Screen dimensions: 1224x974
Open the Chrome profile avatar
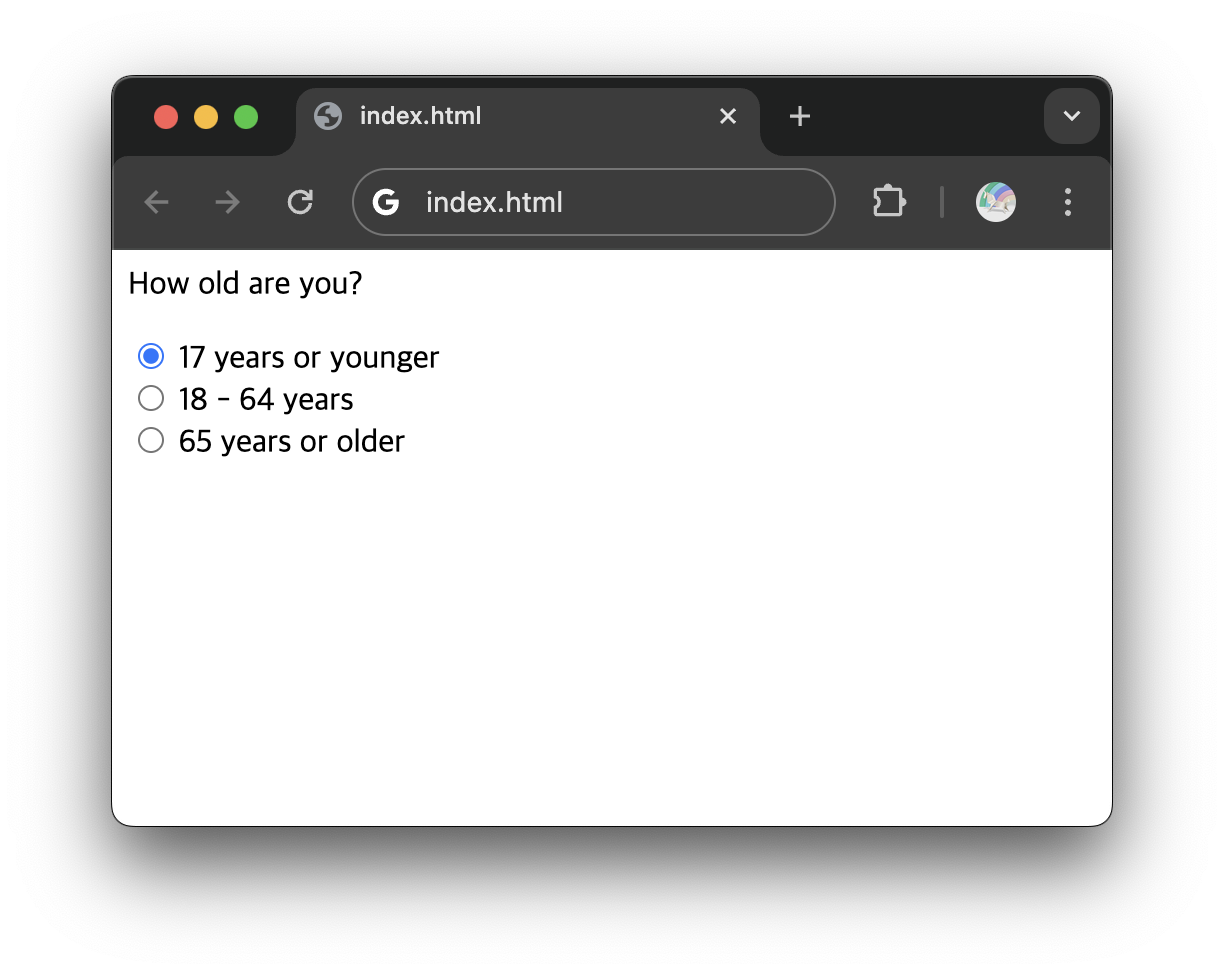[x=996, y=202]
